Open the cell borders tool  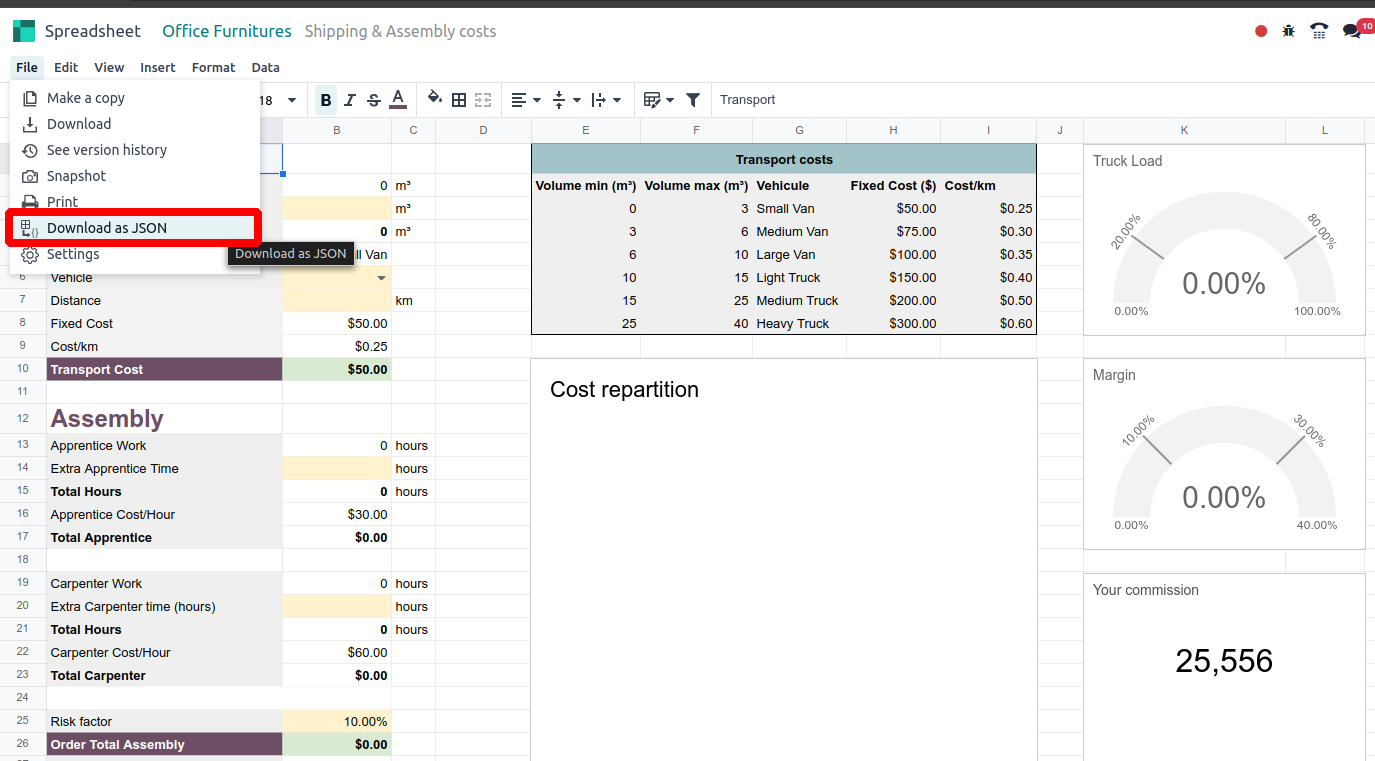pos(459,100)
